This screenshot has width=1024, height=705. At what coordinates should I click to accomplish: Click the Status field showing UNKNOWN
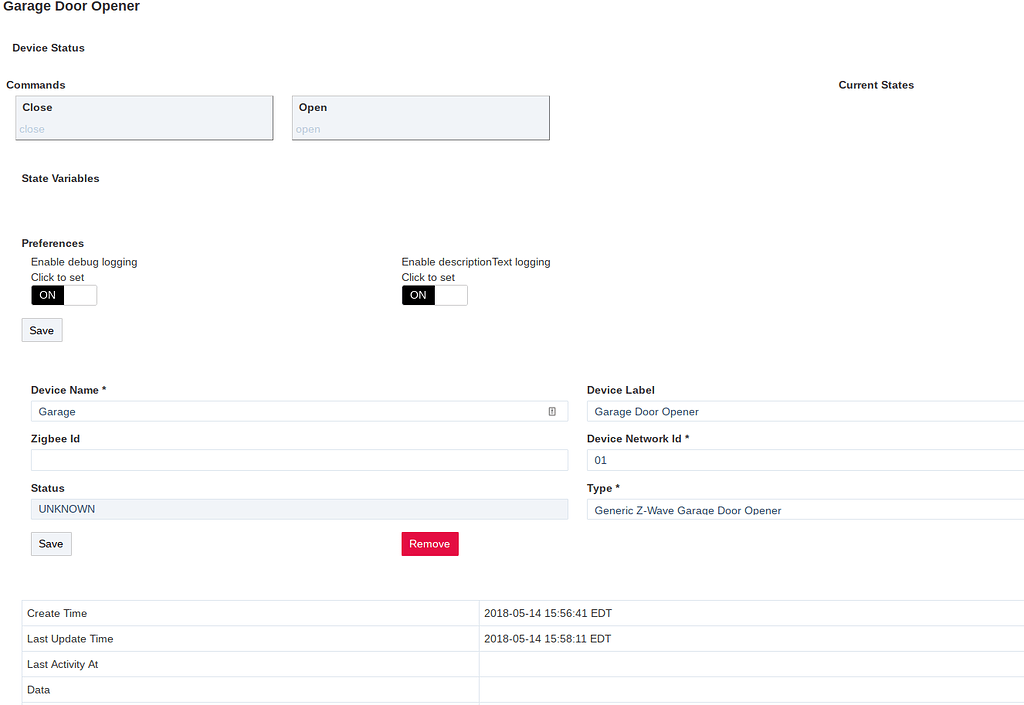tap(299, 509)
